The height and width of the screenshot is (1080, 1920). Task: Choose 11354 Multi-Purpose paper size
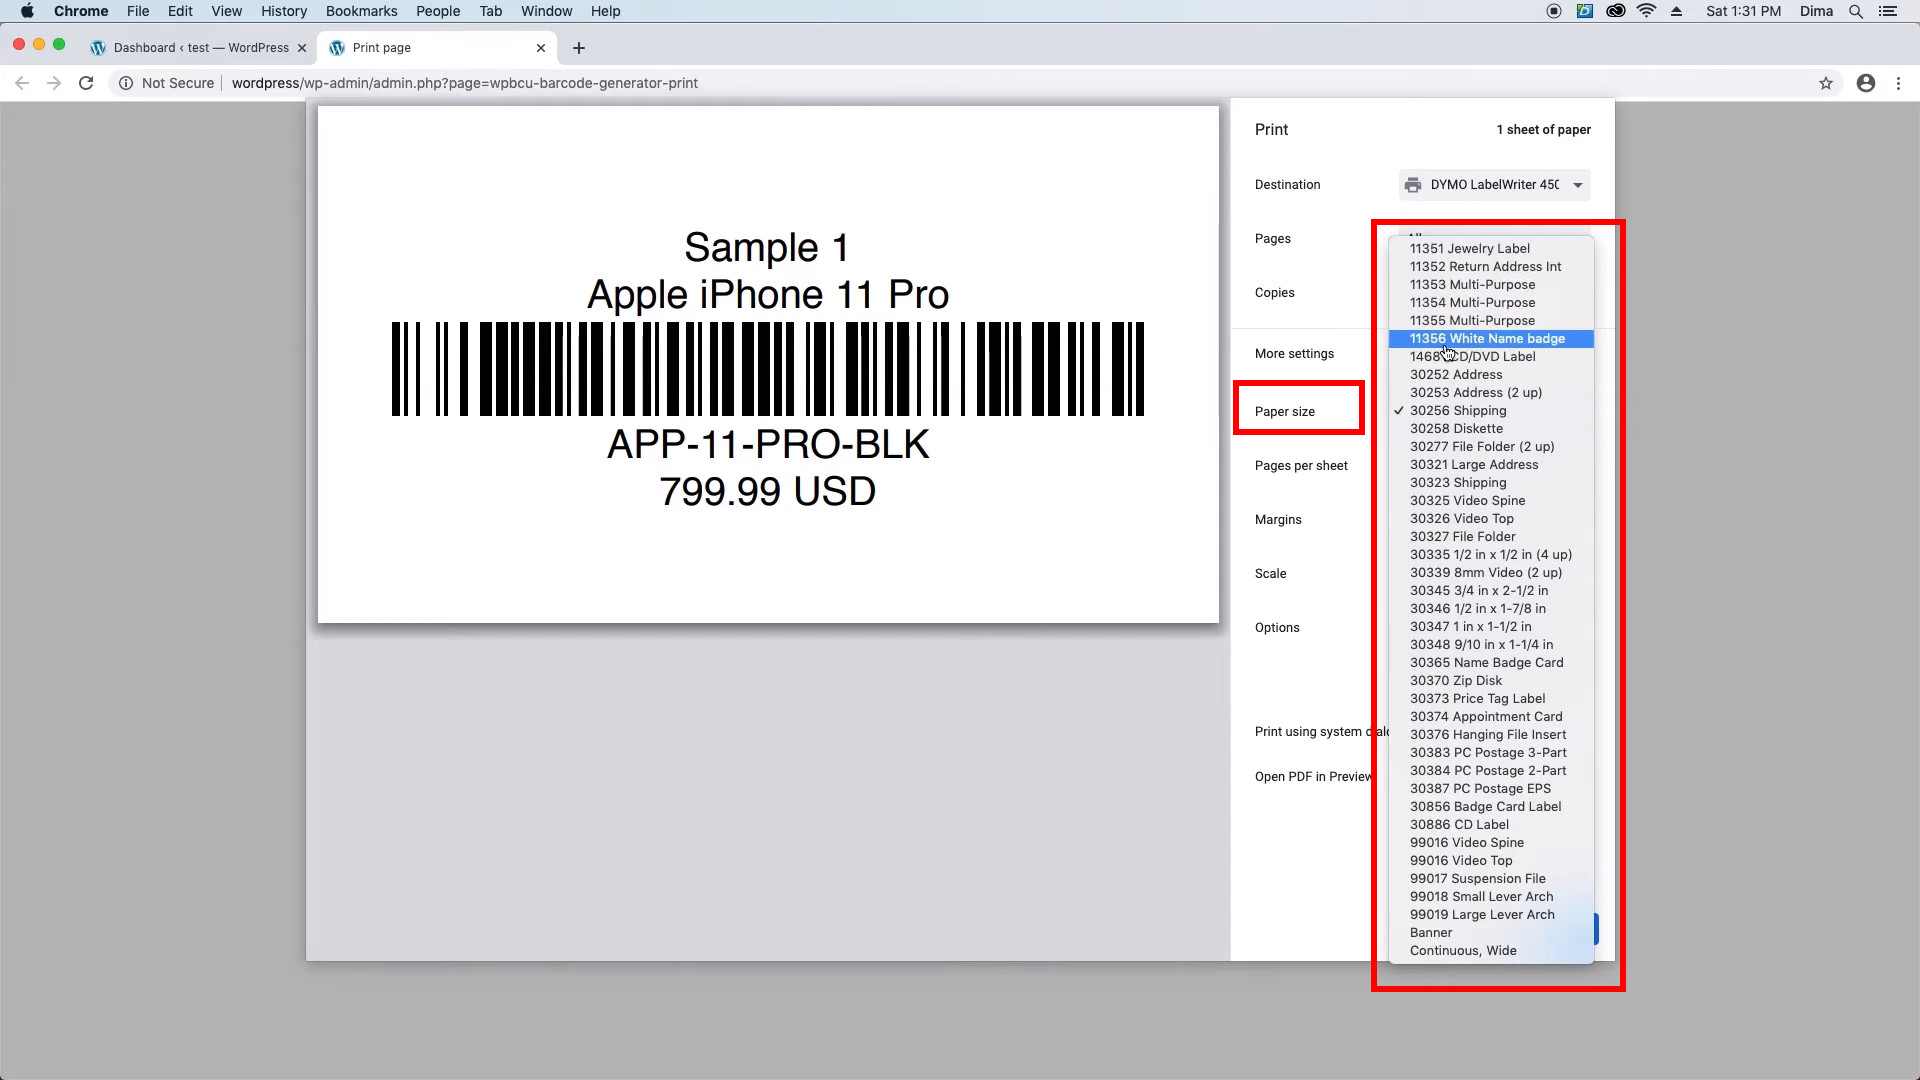1491,303
